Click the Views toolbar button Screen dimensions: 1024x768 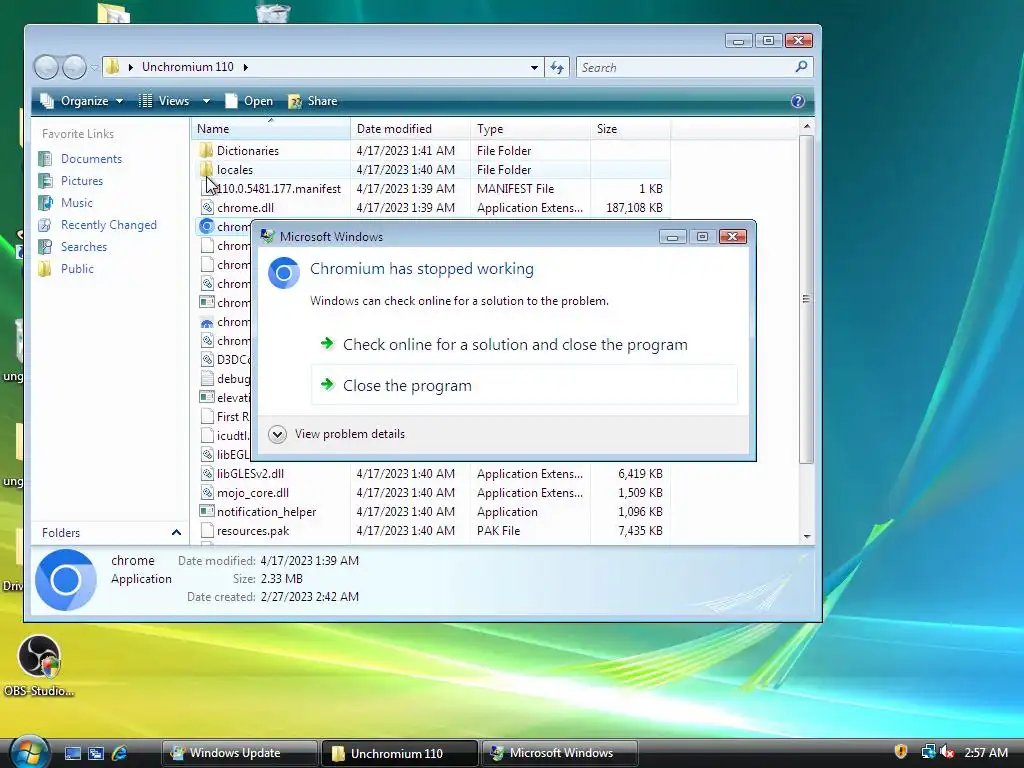point(164,101)
